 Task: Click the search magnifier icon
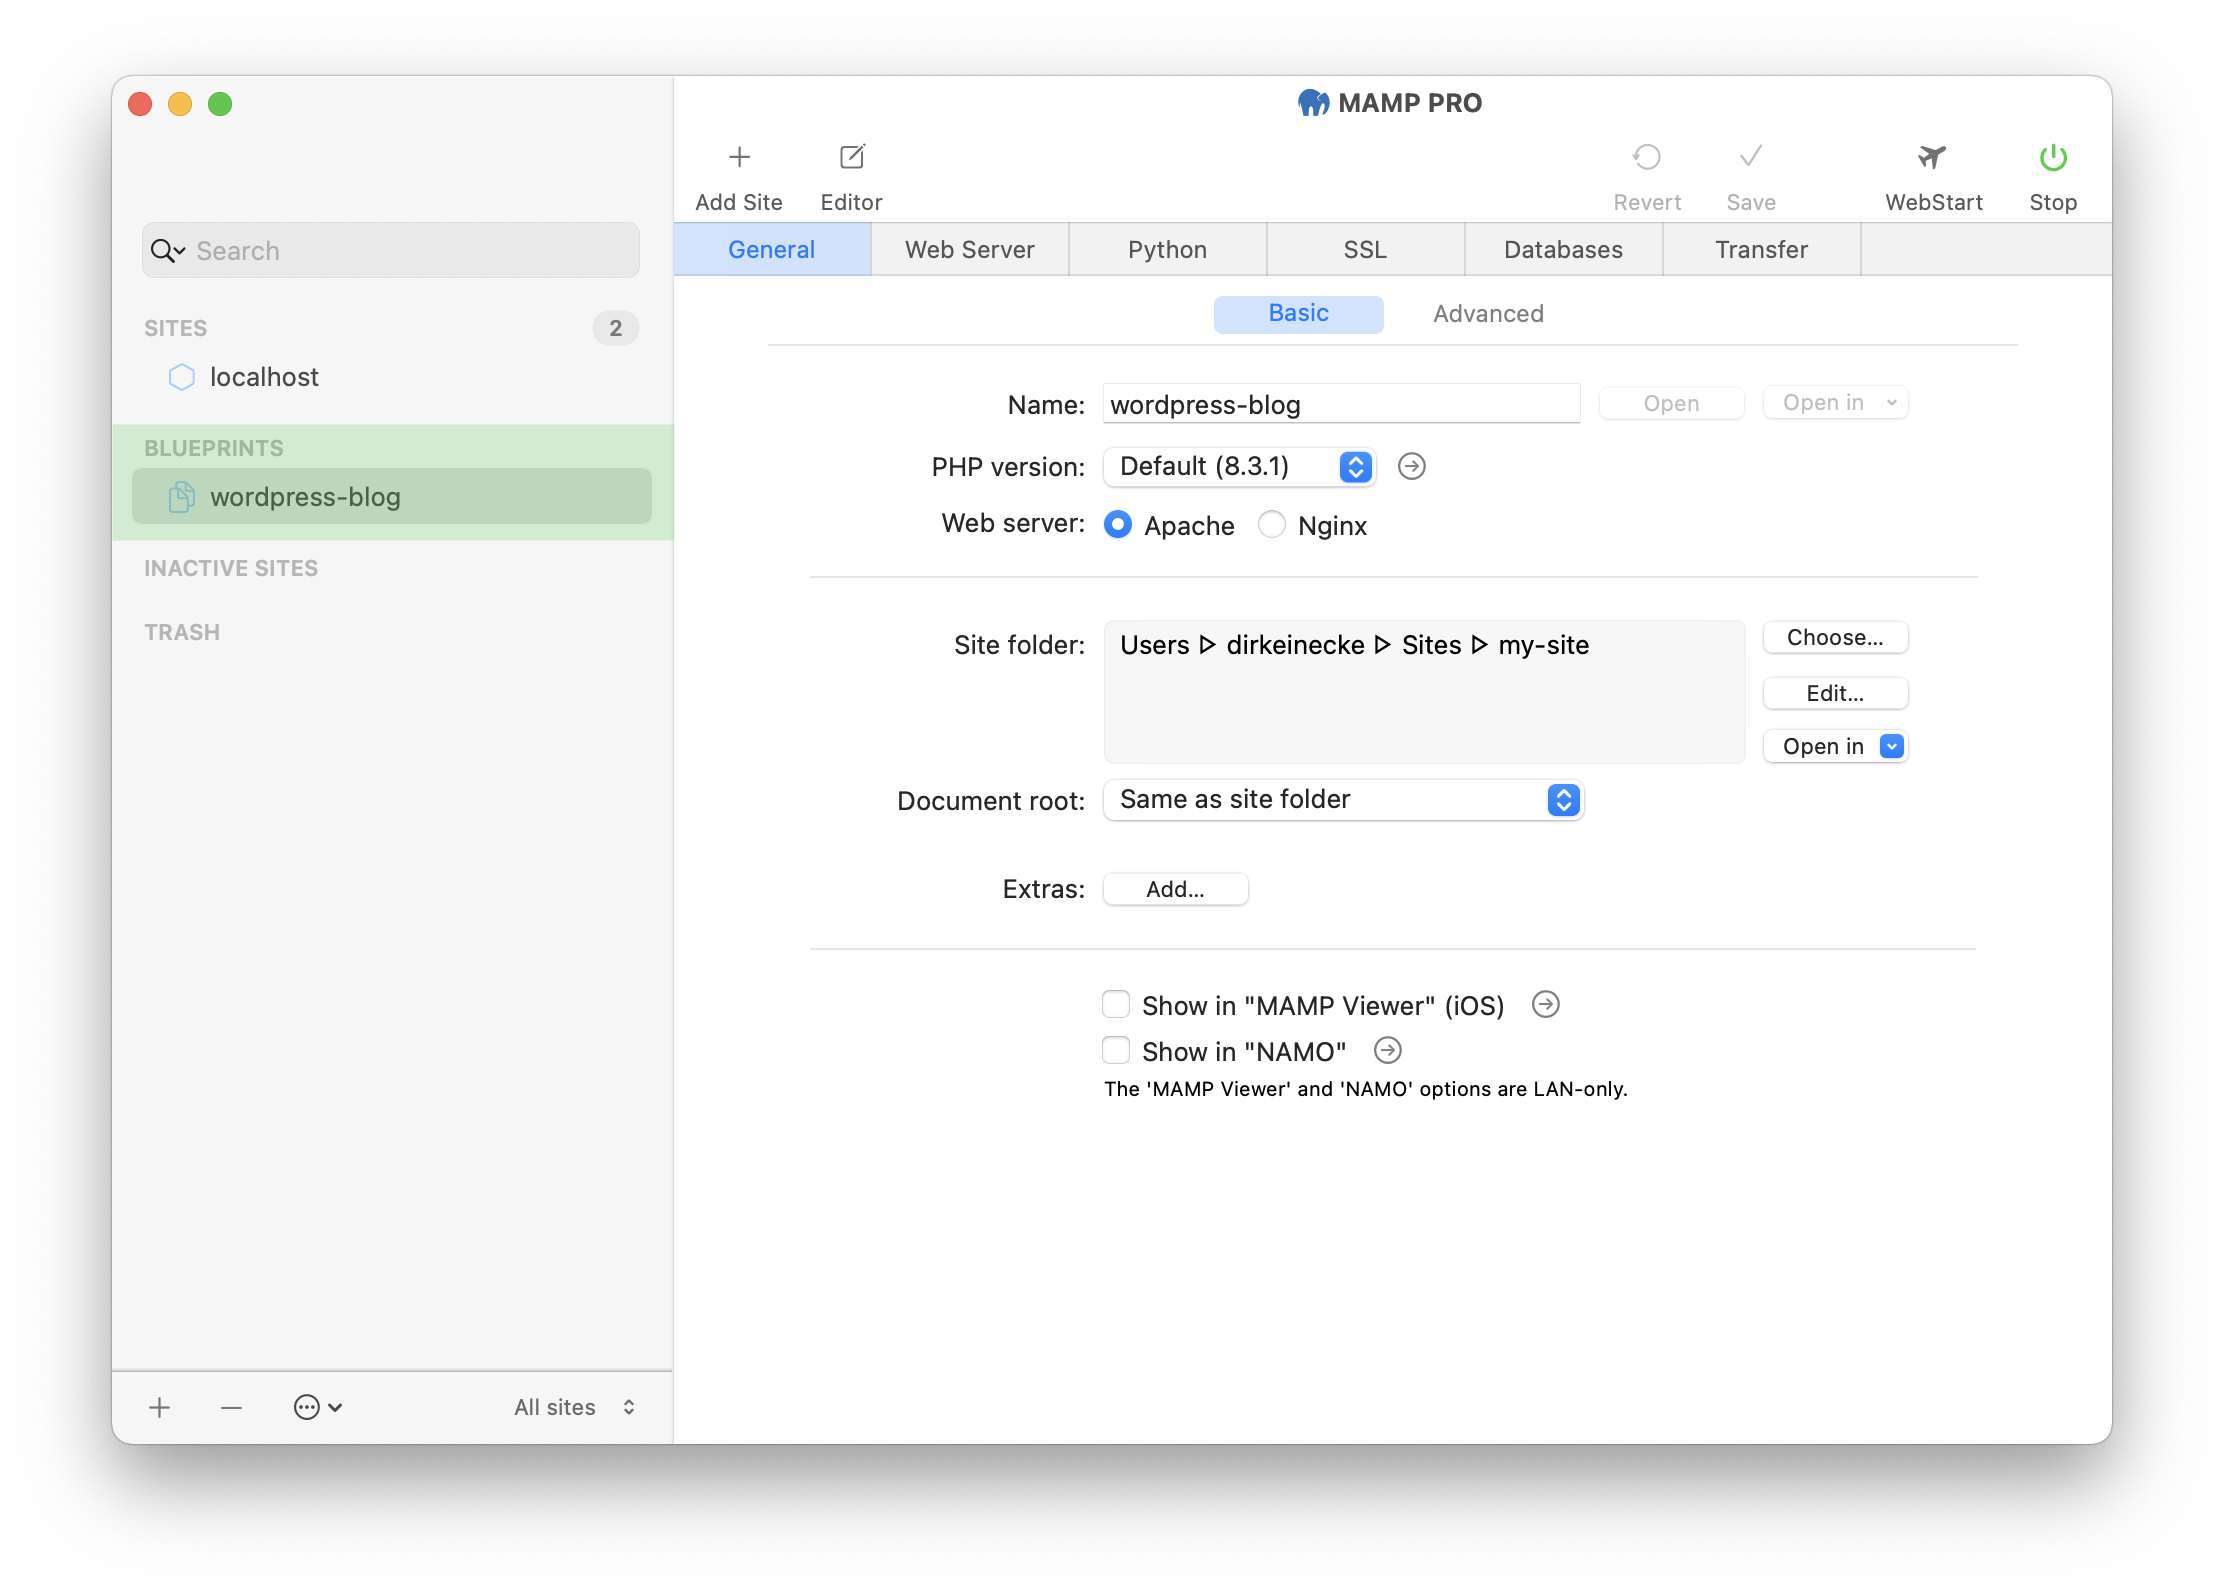pyautogui.click(x=168, y=251)
